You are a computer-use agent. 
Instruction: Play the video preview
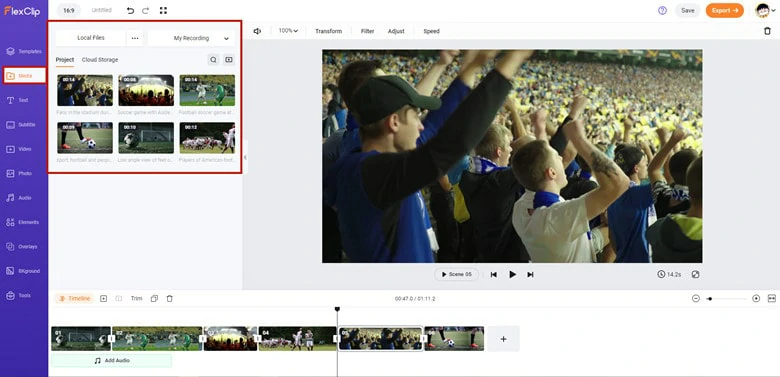click(x=512, y=275)
